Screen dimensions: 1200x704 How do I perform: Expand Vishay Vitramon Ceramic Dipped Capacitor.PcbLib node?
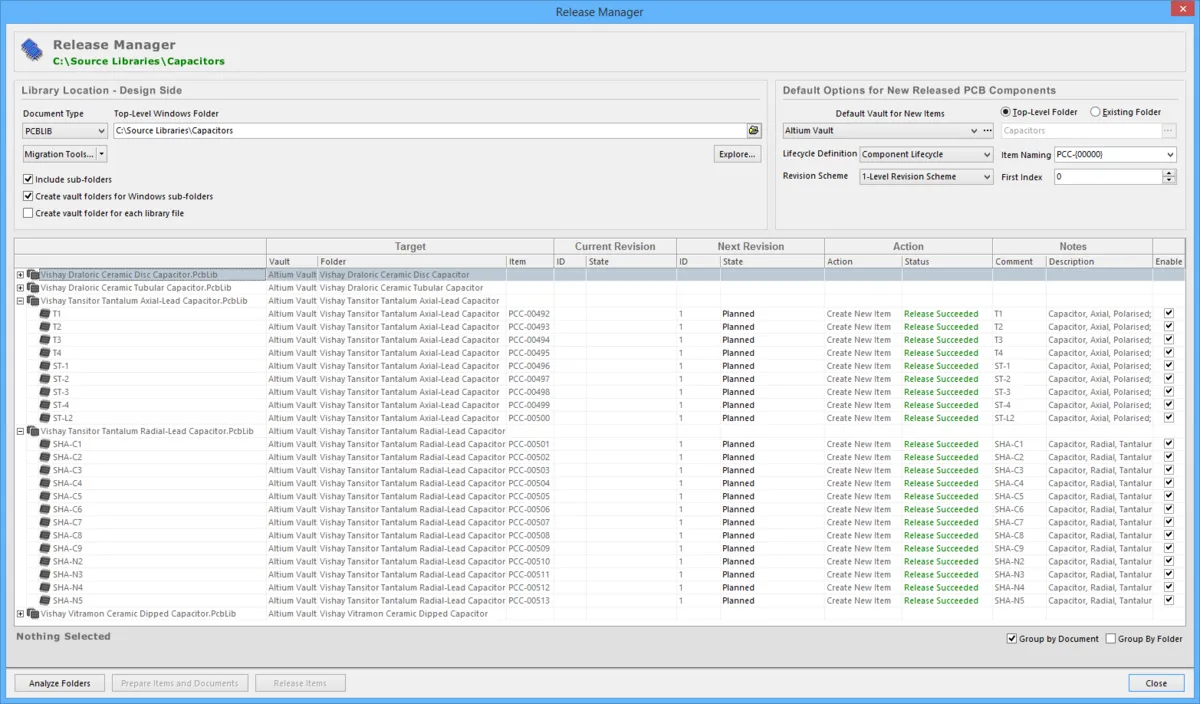21,614
